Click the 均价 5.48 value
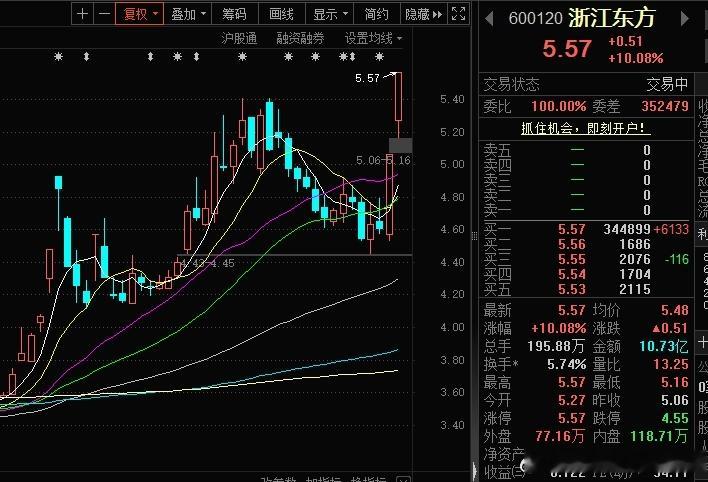 tap(675, 310)
